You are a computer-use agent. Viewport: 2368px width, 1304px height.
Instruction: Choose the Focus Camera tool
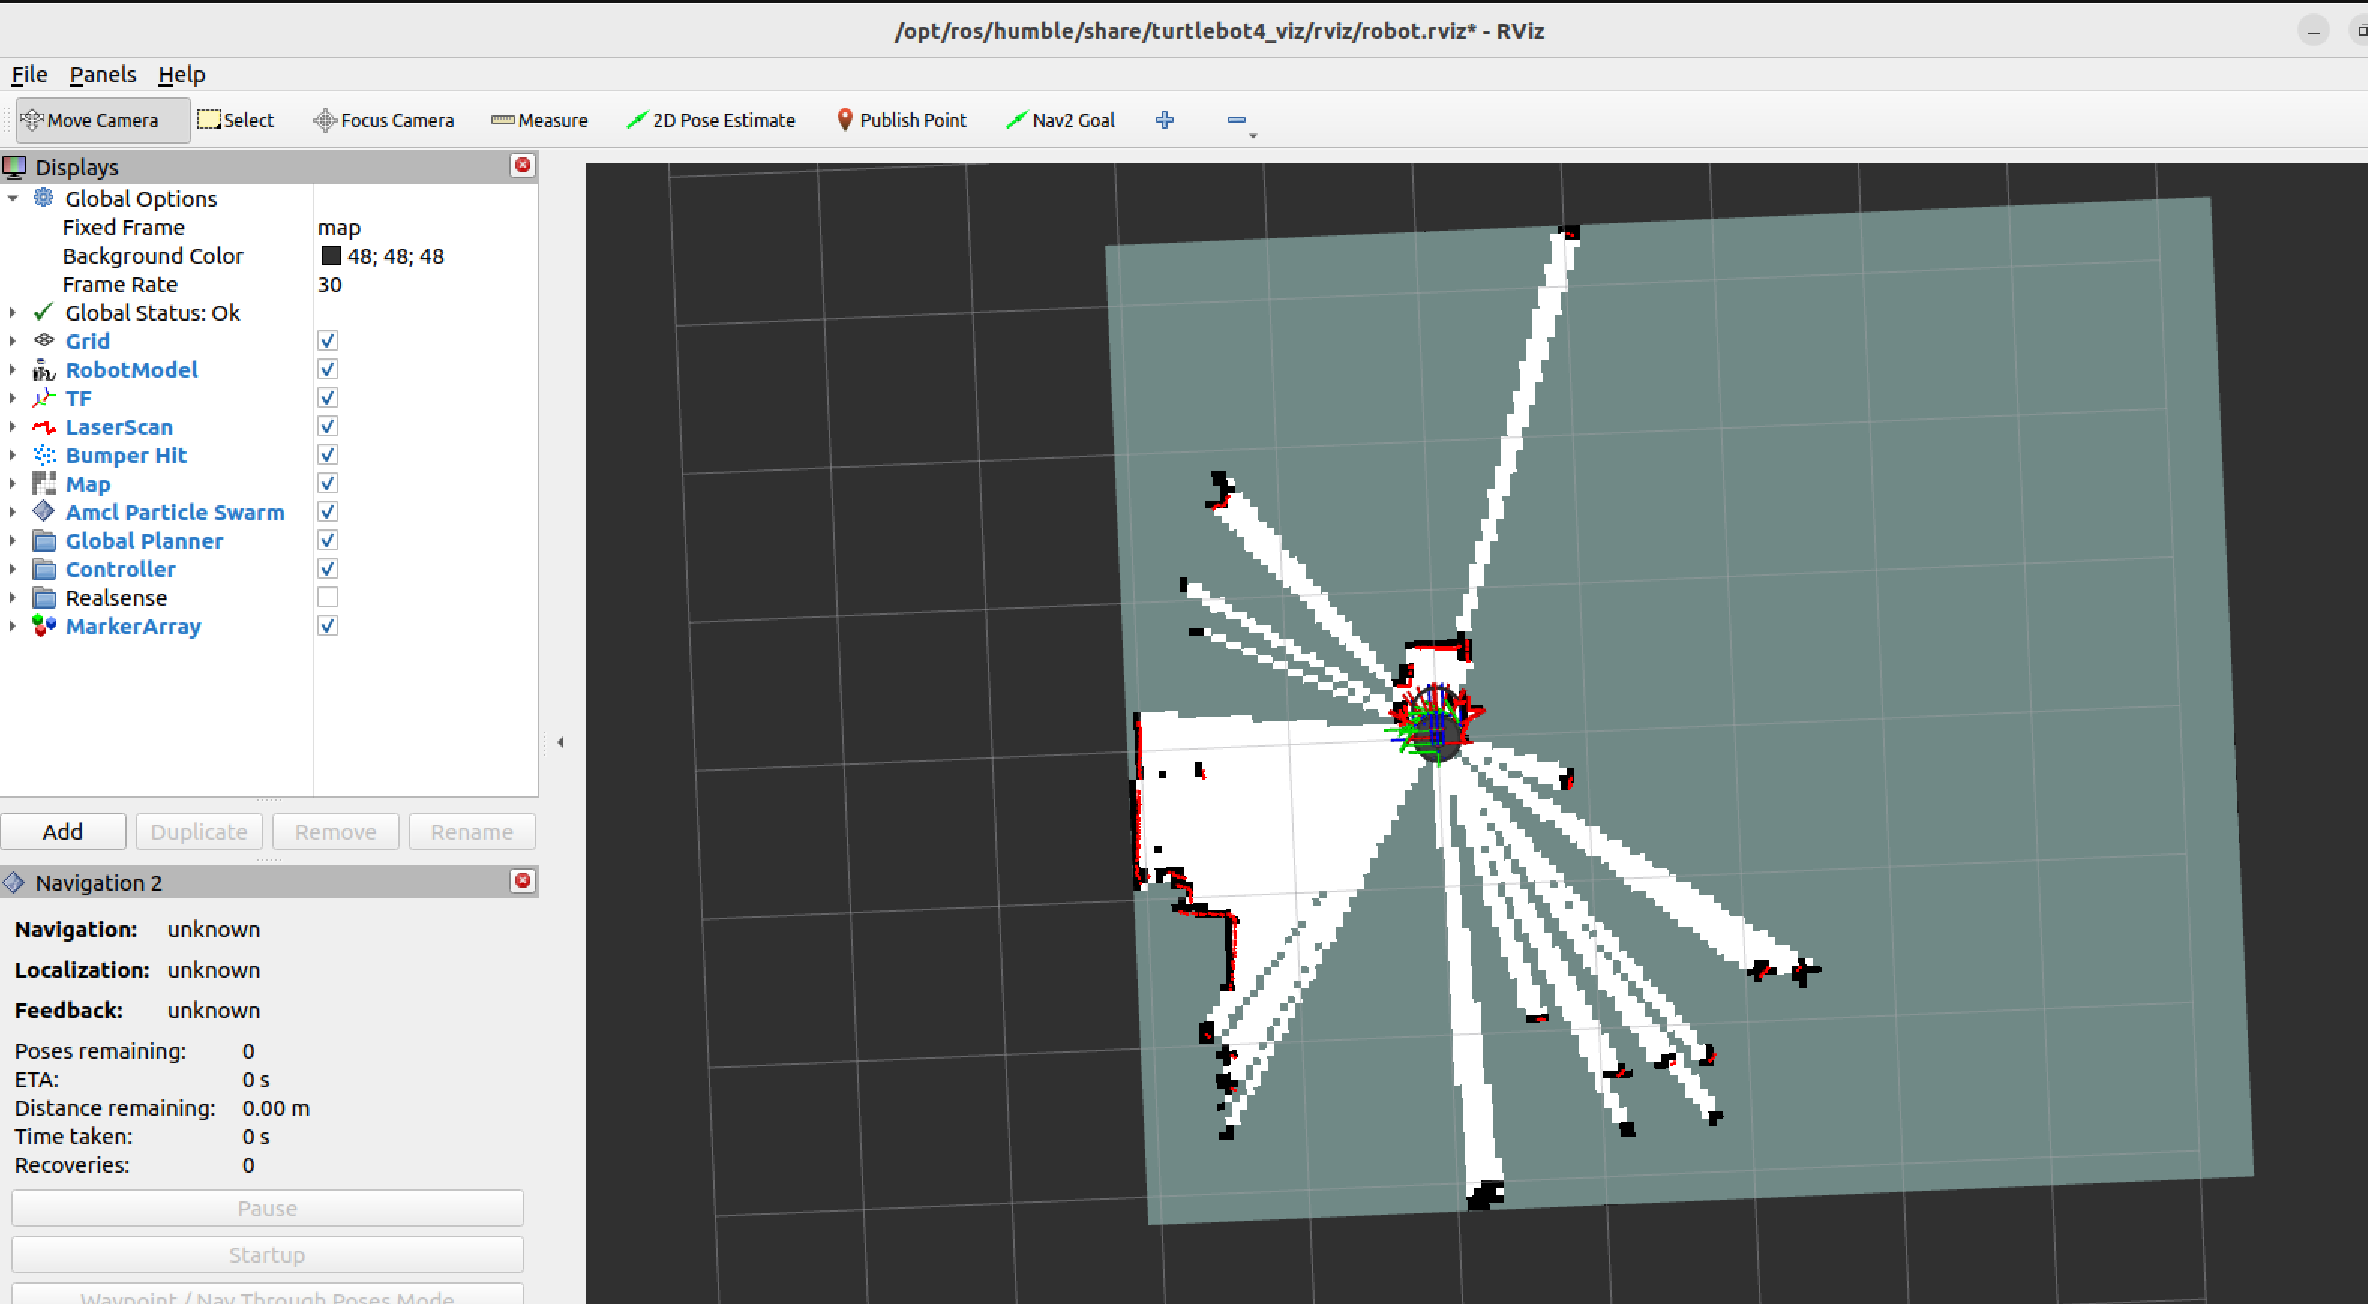coord(384,120)
